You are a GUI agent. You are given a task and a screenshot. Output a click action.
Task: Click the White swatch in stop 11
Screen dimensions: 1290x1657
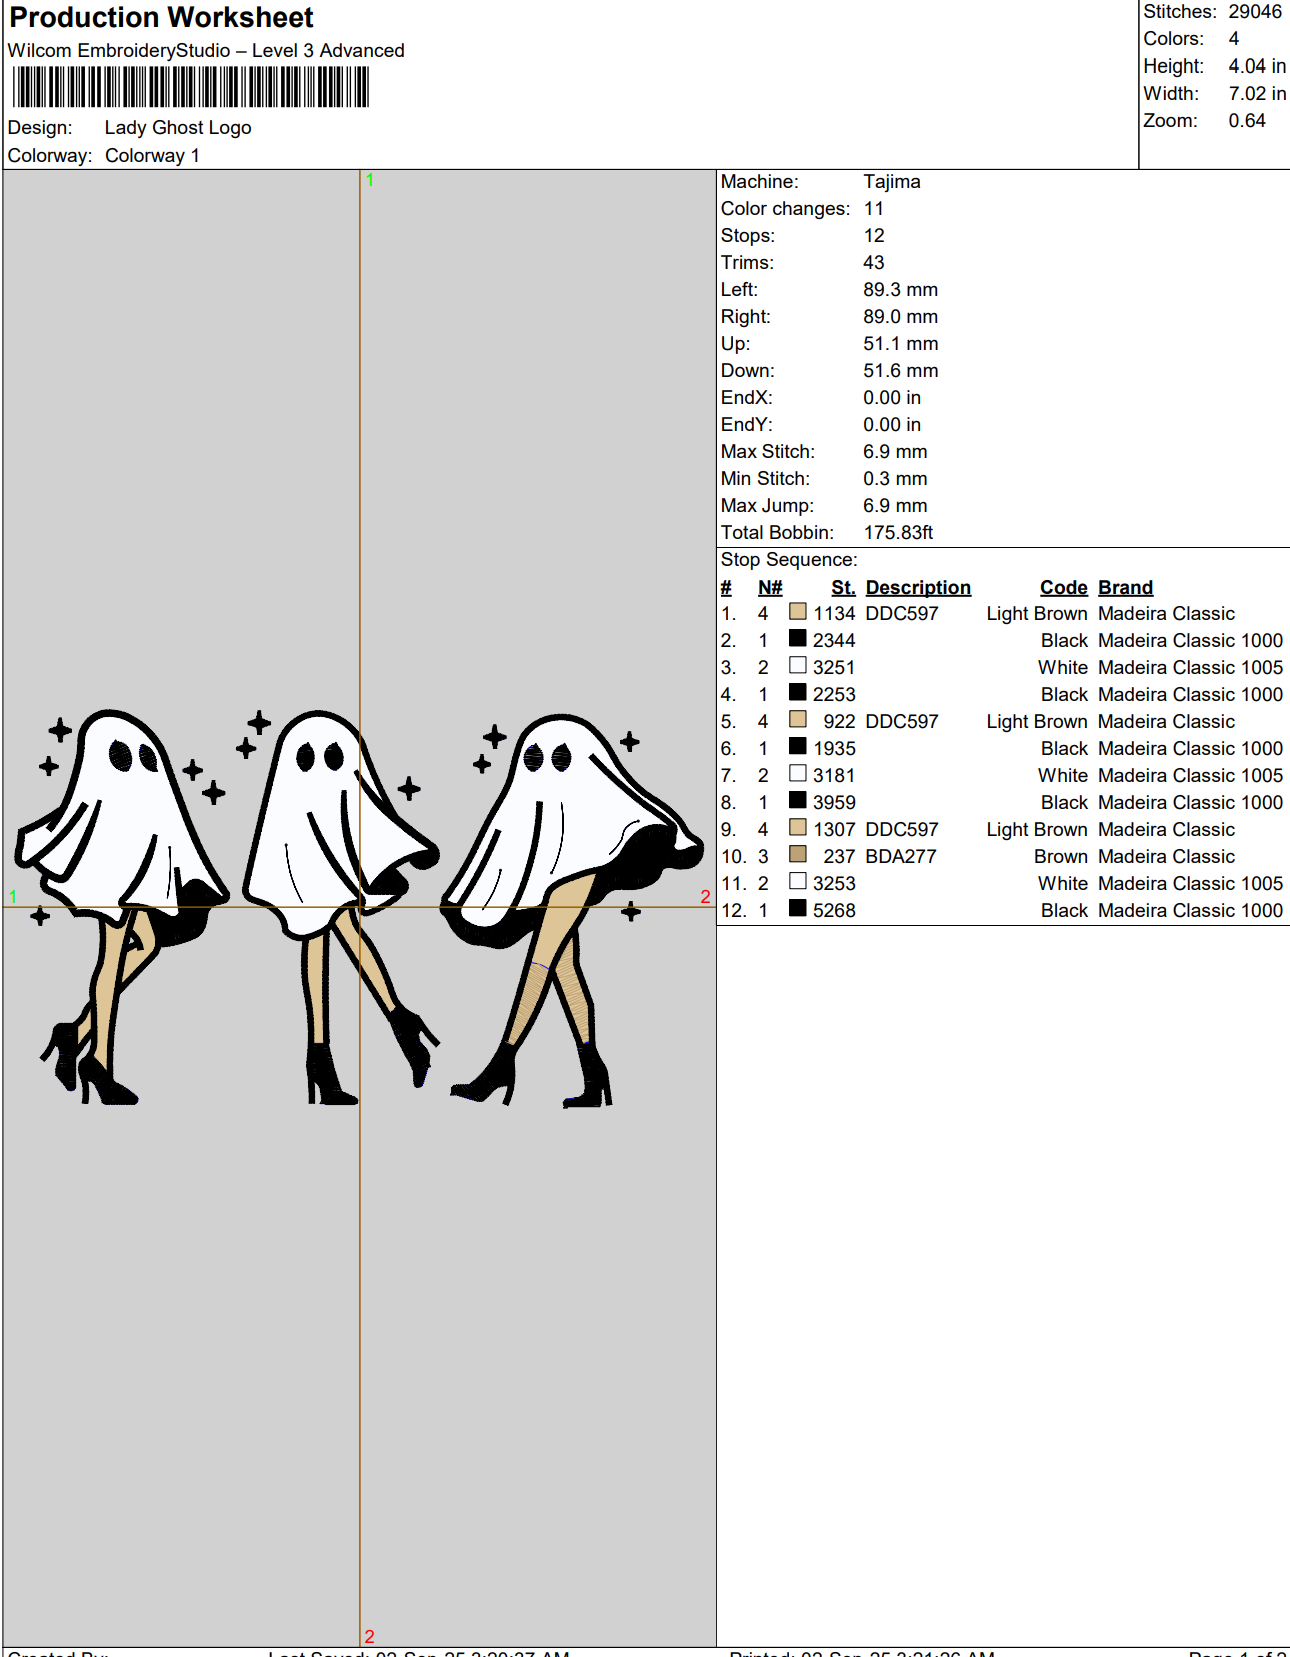point(797,882)
